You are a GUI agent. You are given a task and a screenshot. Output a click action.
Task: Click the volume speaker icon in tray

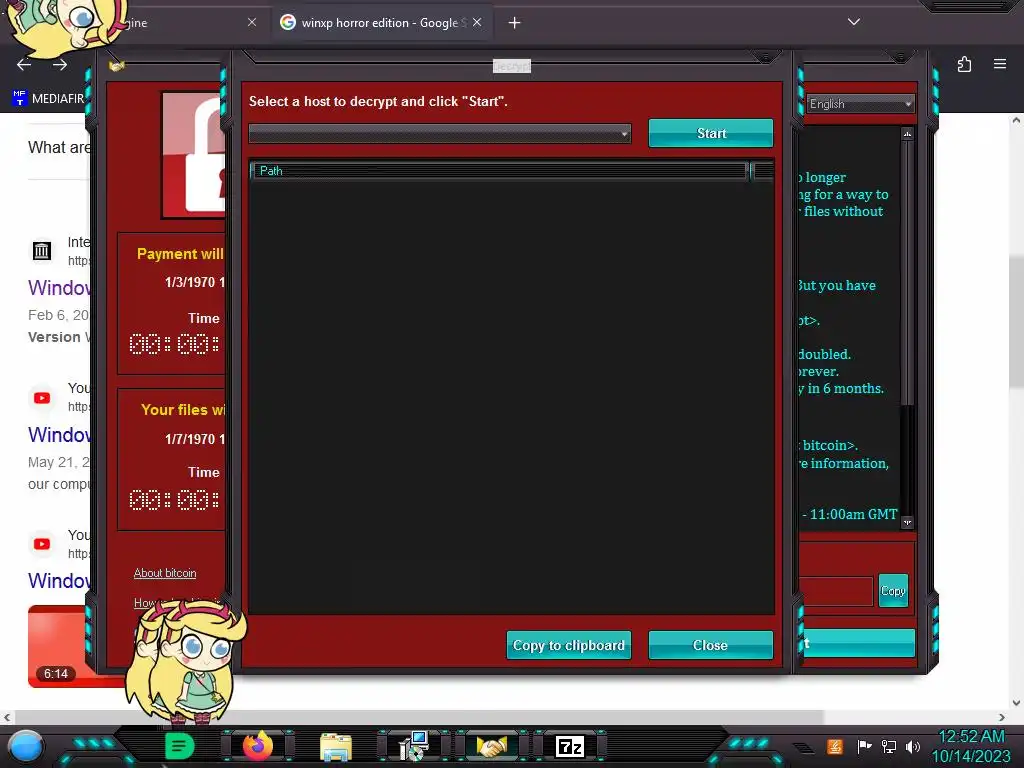click(913, 746)
